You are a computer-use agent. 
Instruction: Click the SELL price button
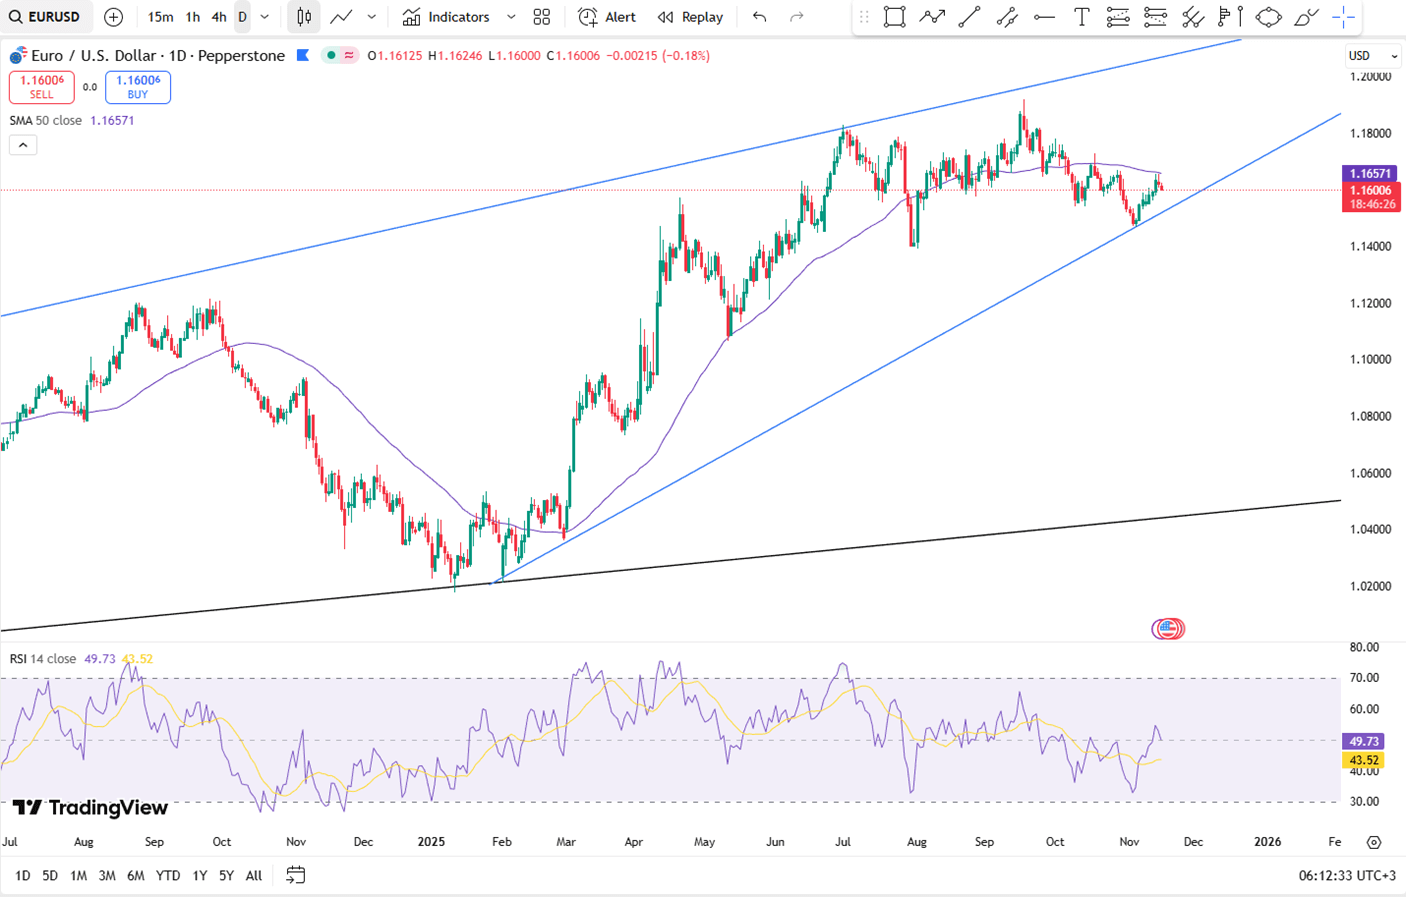[42, 87]
